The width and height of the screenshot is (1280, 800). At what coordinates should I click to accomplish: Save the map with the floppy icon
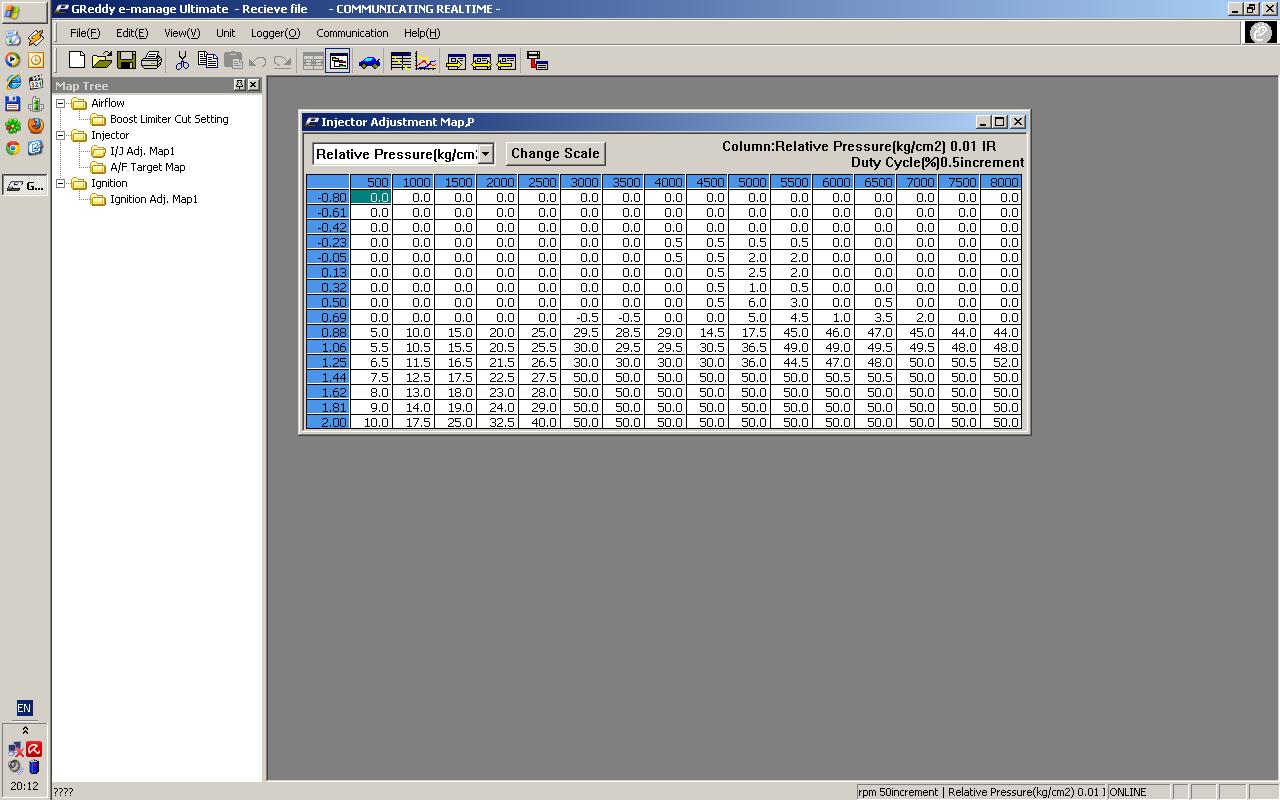126,62
